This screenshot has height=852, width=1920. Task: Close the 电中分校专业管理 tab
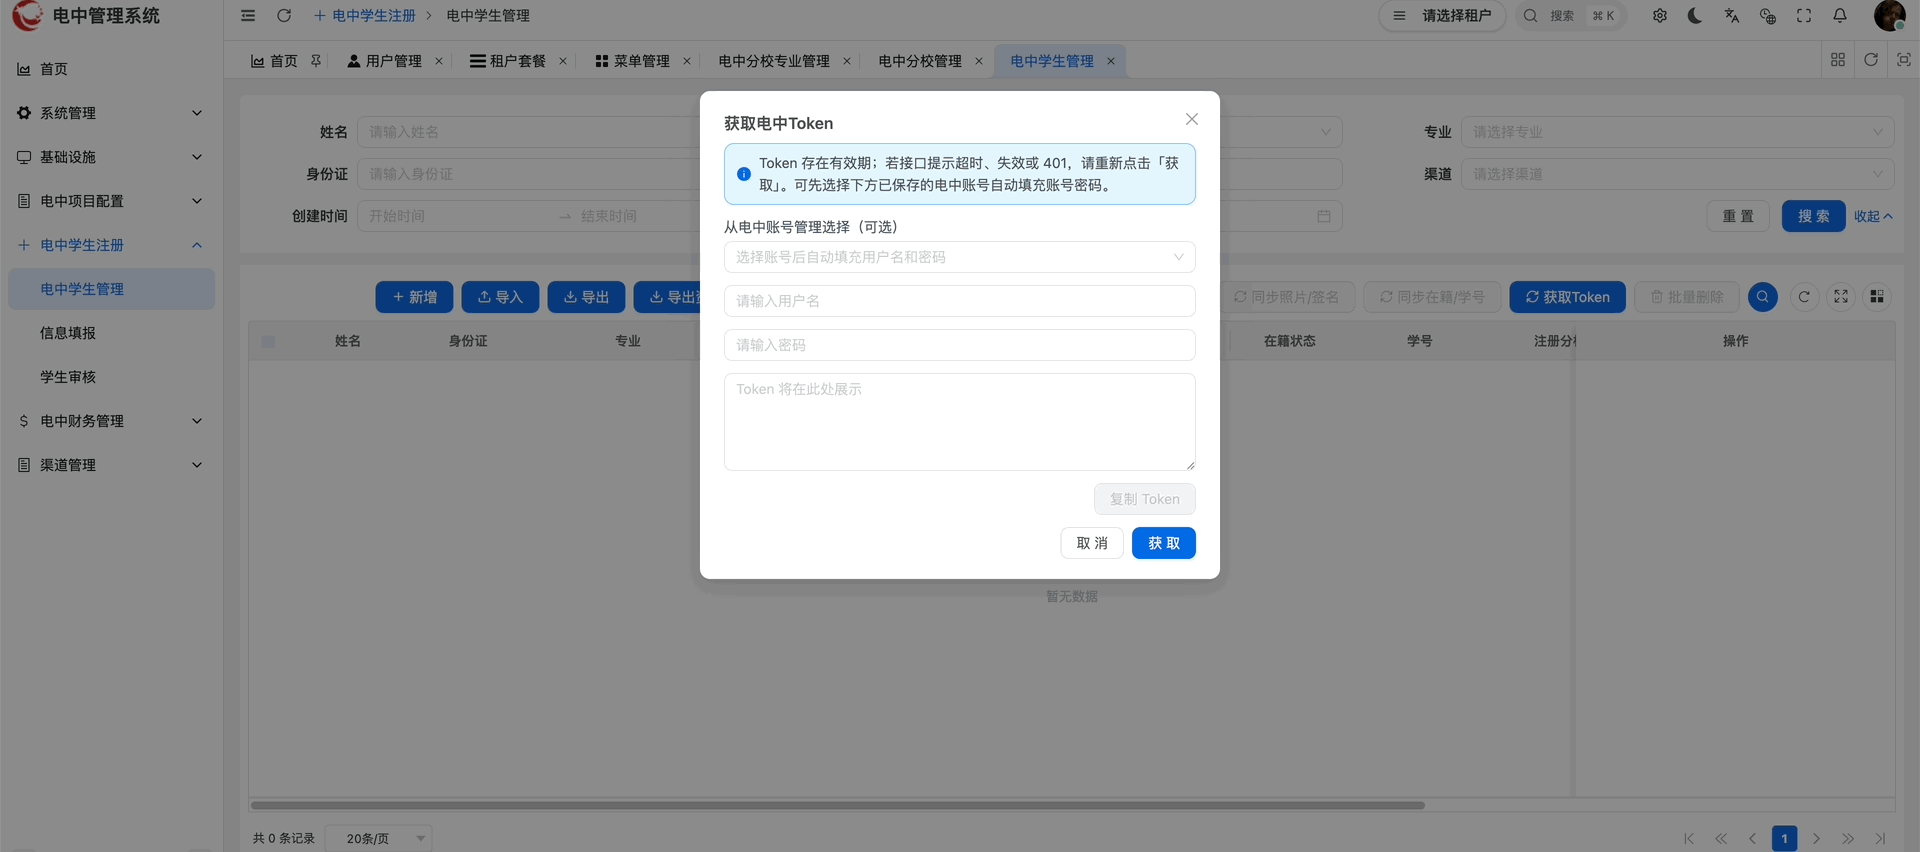pos(847,61)
